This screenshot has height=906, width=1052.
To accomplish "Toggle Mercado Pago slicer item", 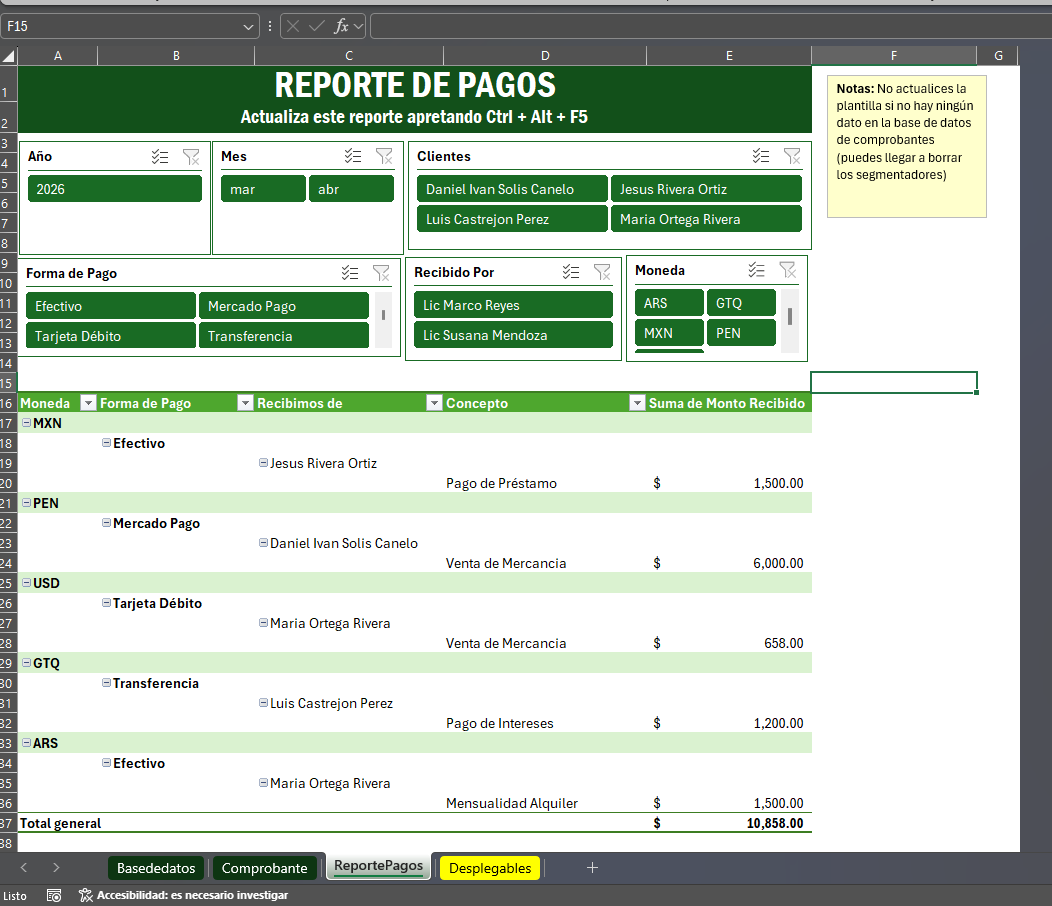I will click(x=284, y=305).
